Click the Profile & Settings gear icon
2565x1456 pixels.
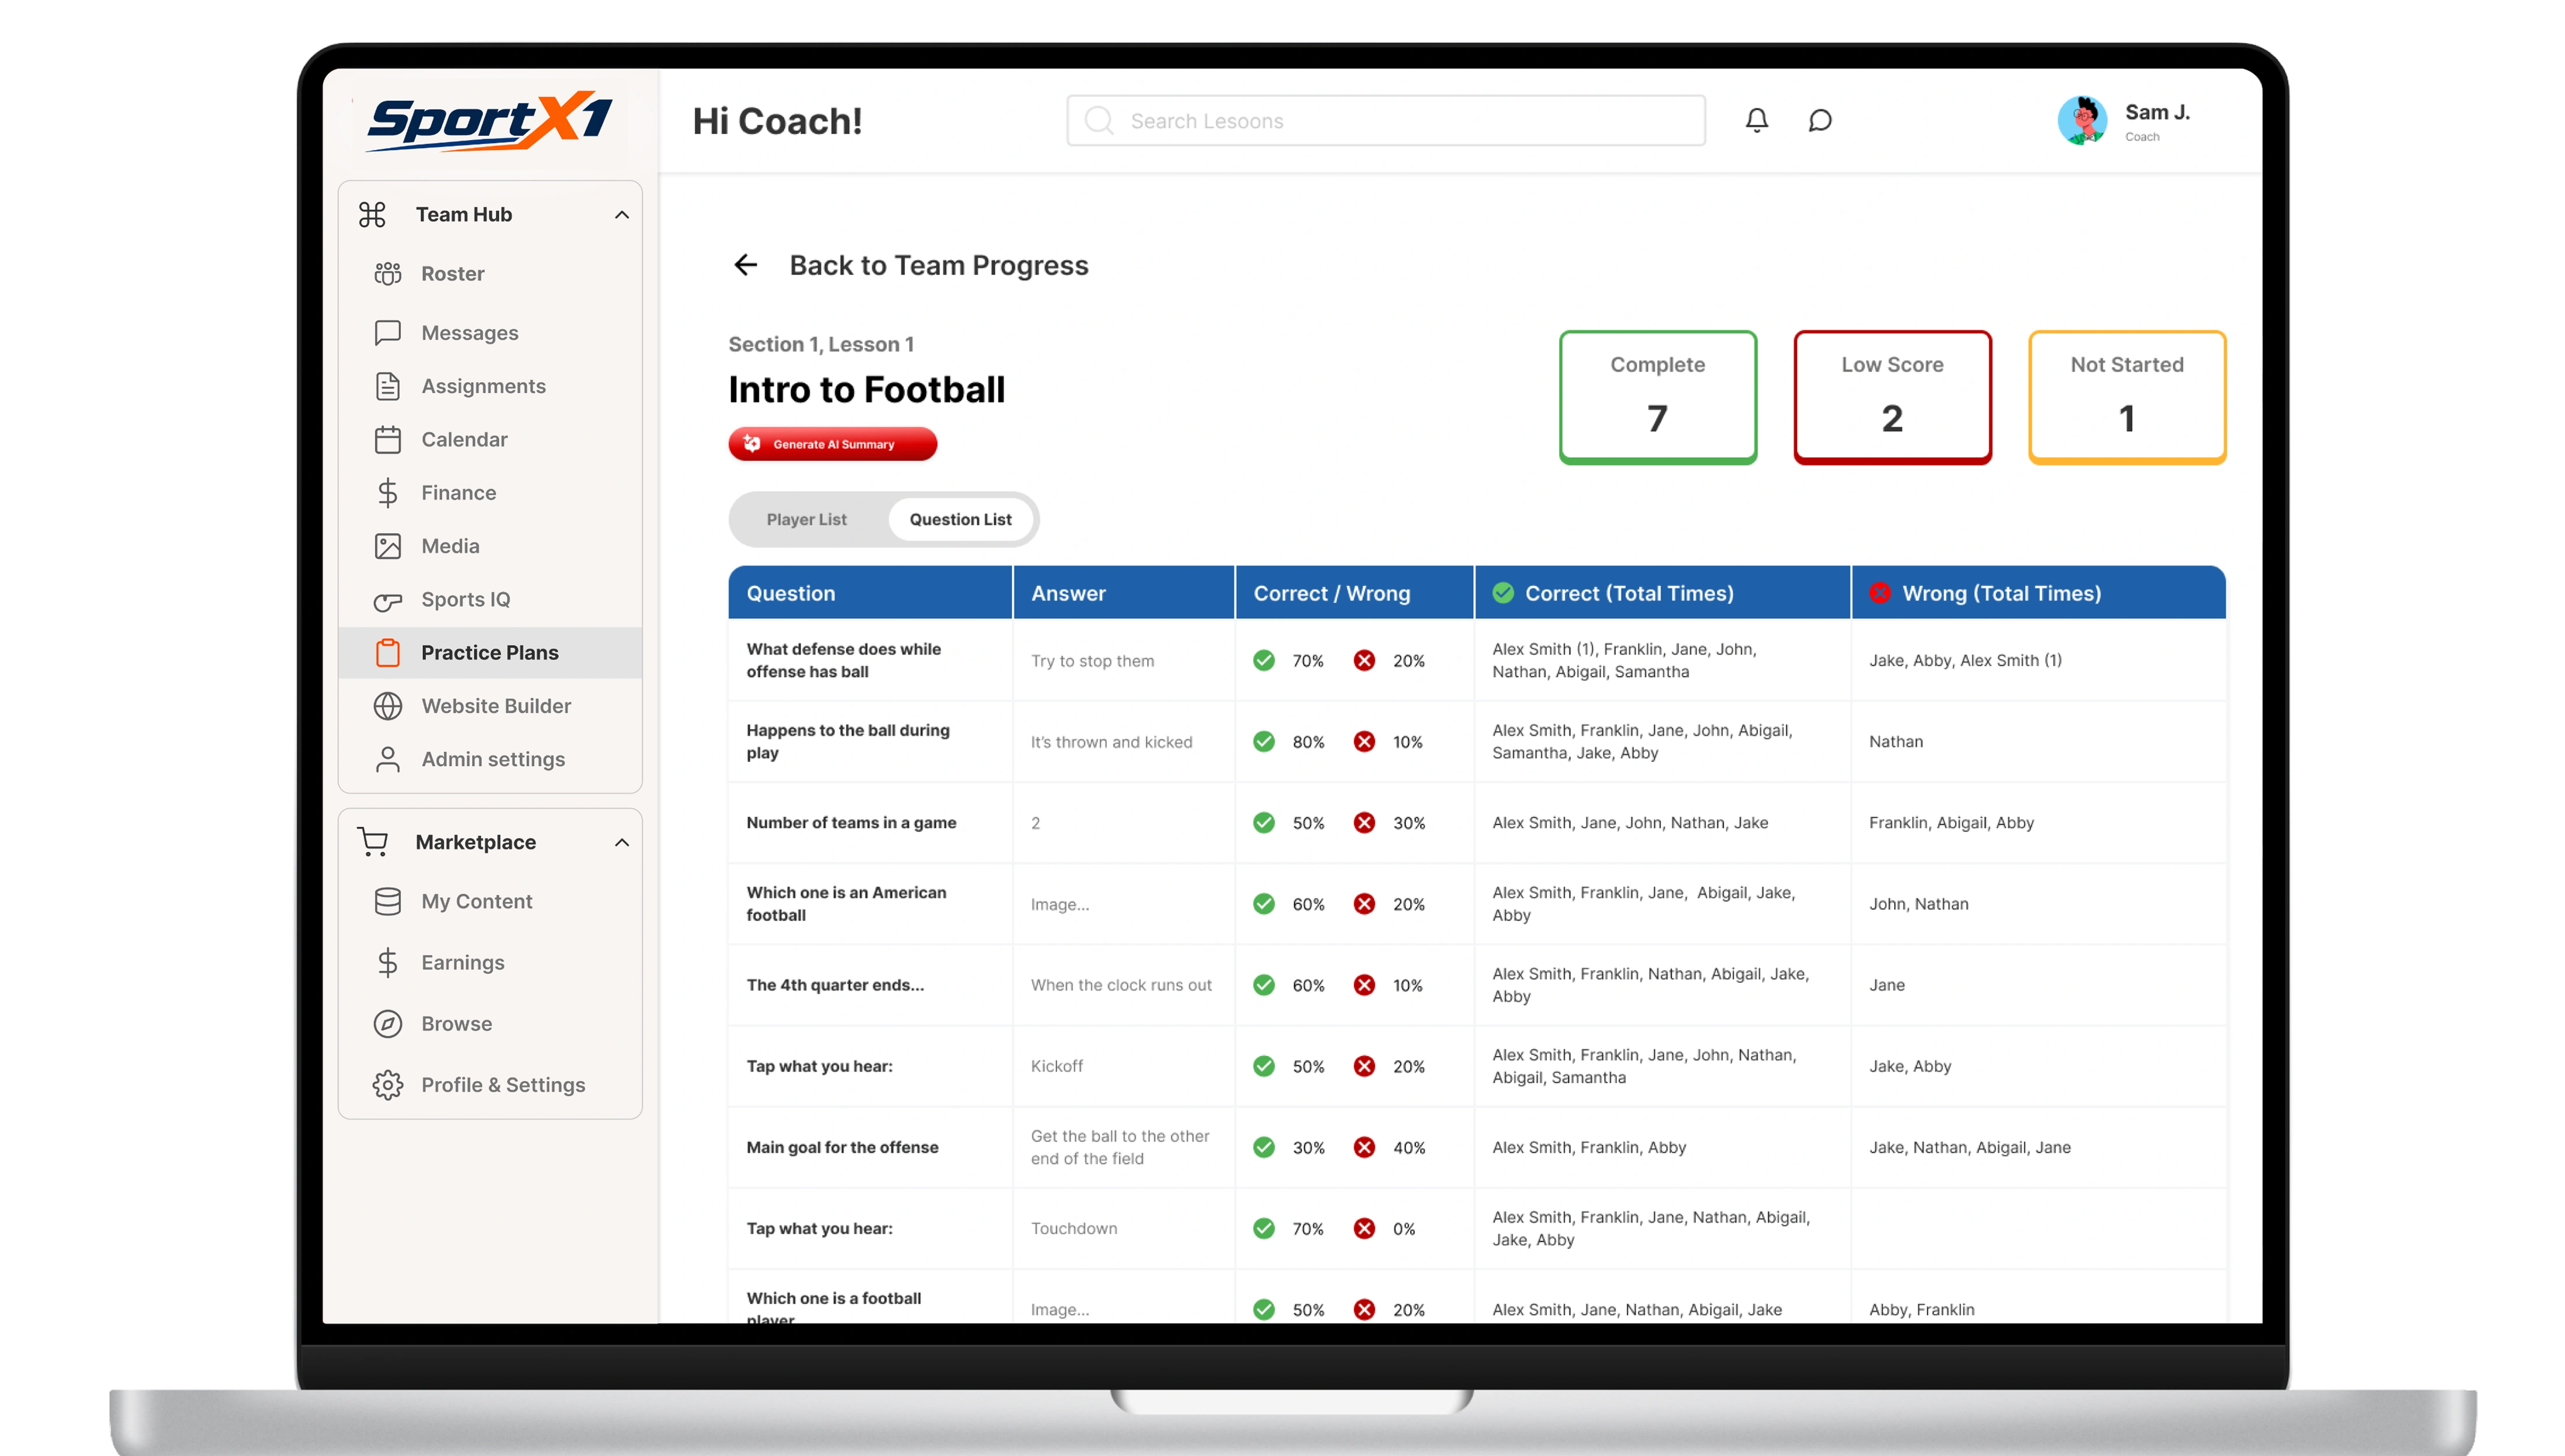click(388, 1084)
